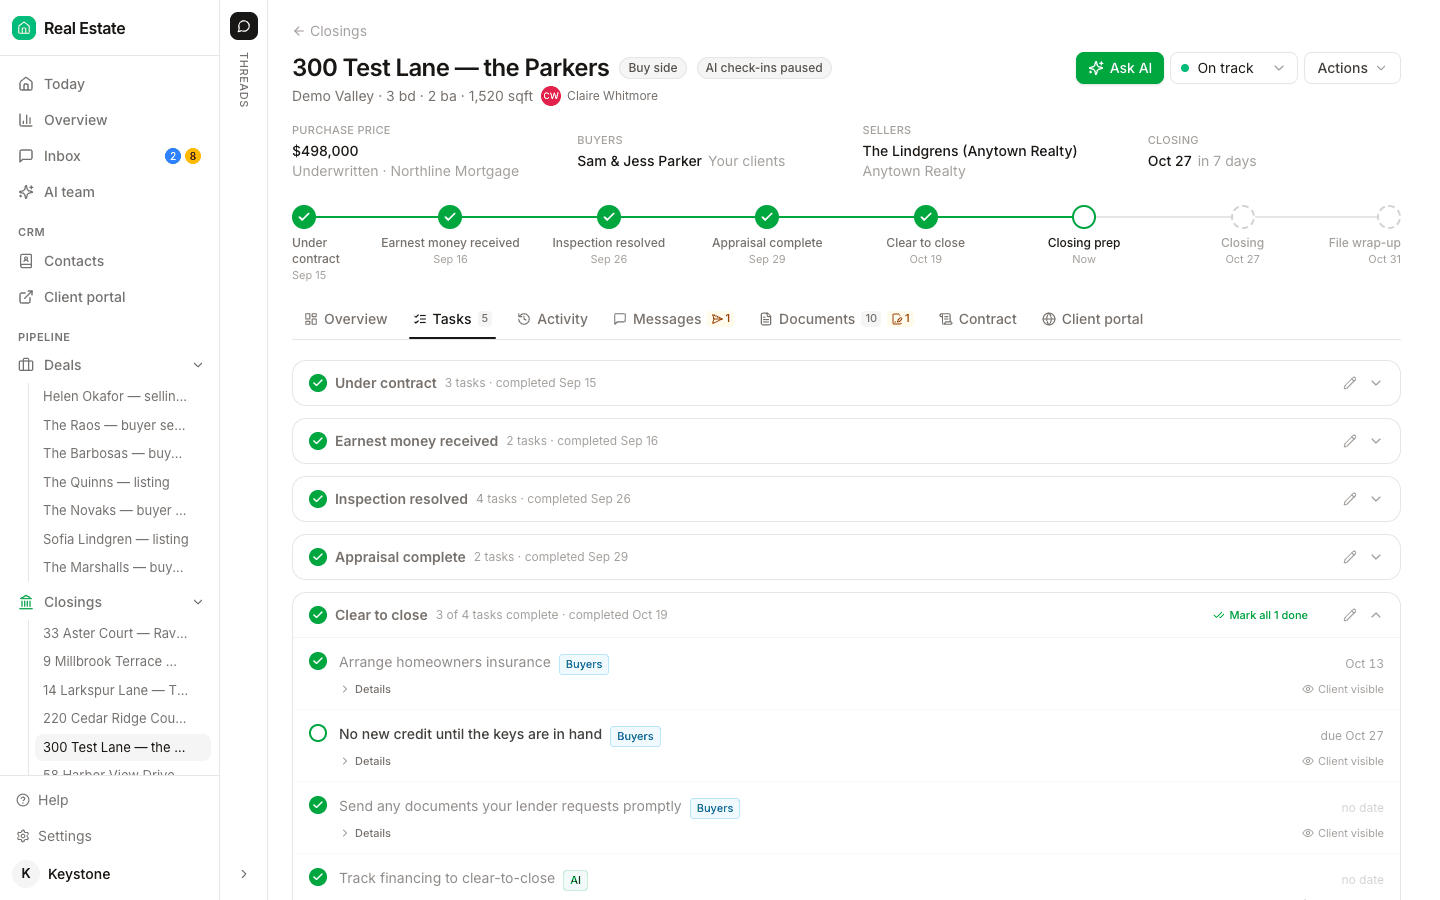Viewport: 1440px width, 900px height.
Task: Click Mark all 1 done
Action: tap(1260, 615)
